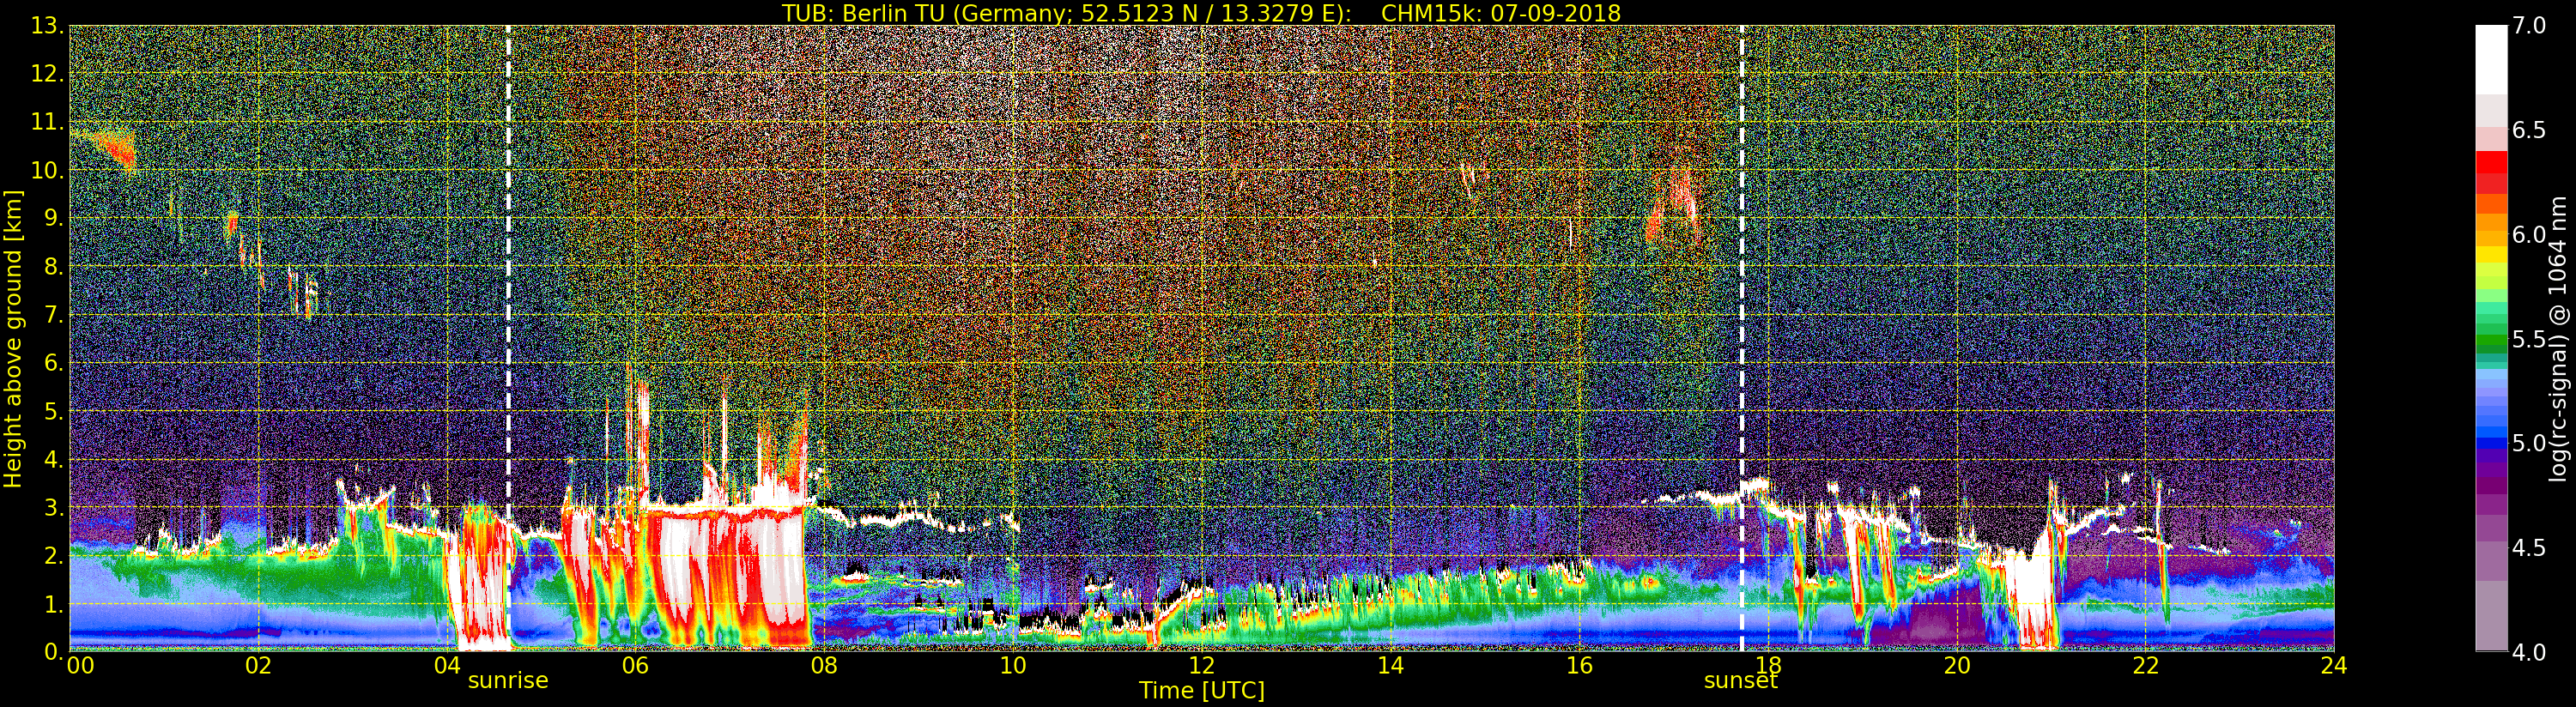The width and height of the screenshot is (2576, 707).
Task: Click the "00" time axis tick label
Action: [80, 666]
